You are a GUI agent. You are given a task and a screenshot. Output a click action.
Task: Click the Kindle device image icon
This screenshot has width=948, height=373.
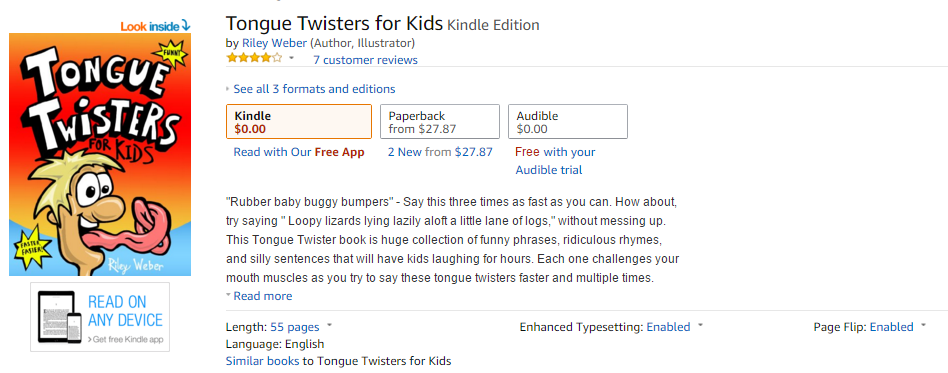[60, 317]
